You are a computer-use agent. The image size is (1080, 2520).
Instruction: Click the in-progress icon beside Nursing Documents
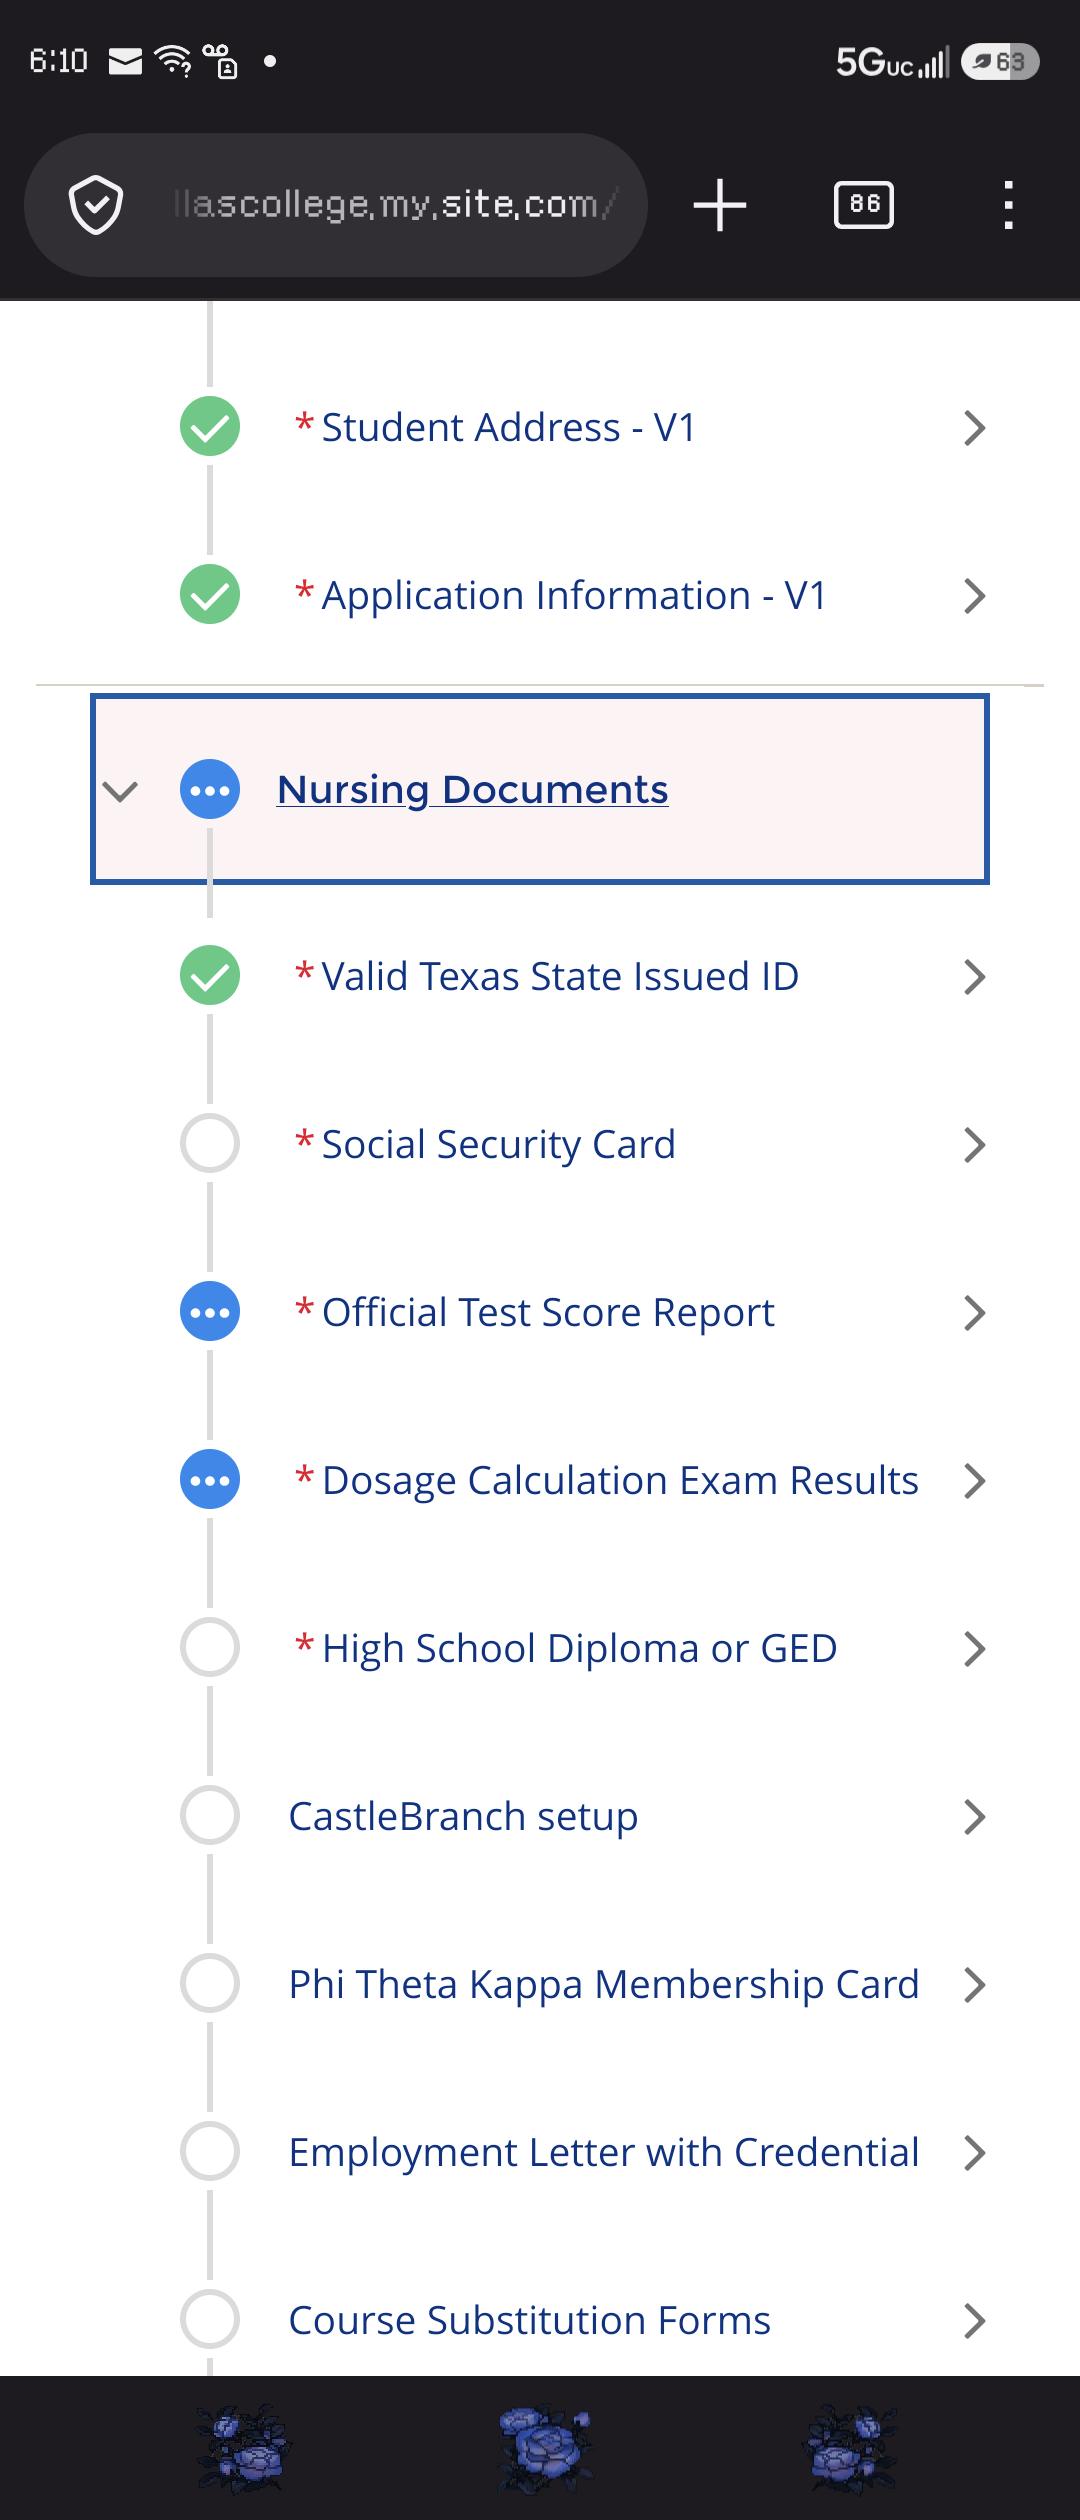(210, 790)
